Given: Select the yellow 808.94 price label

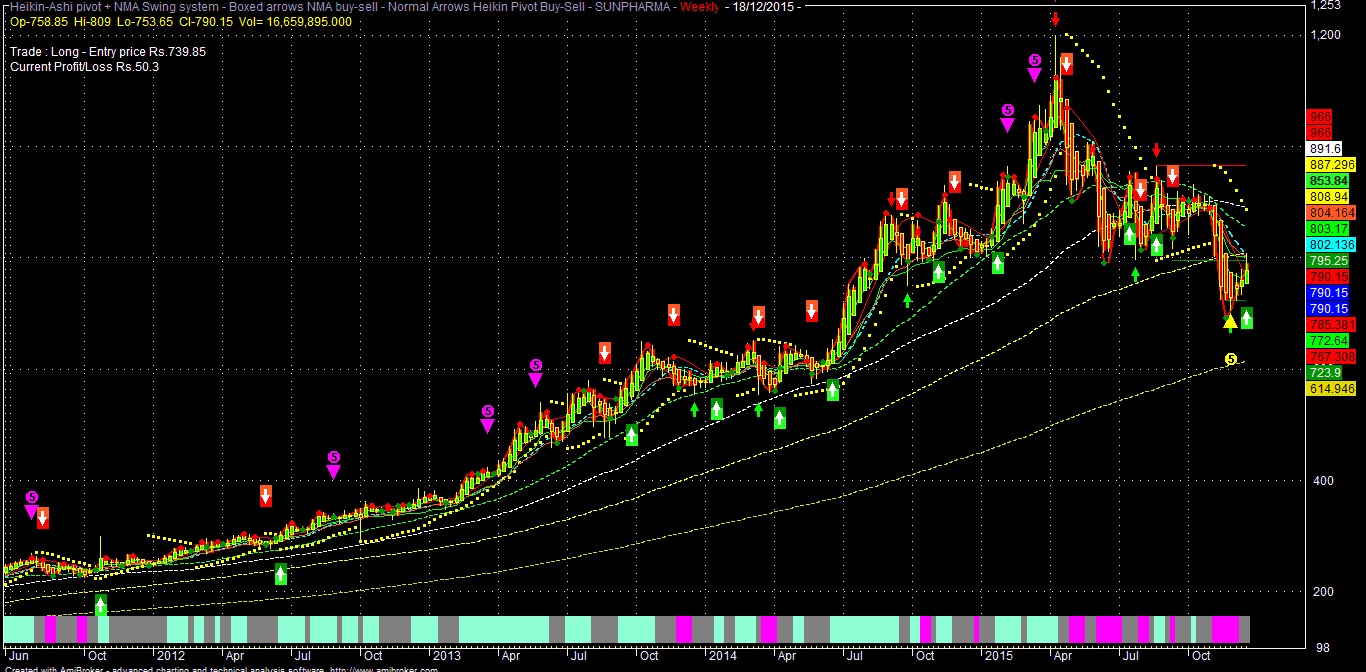Looking at the screenshot, I should (1327, 197).
